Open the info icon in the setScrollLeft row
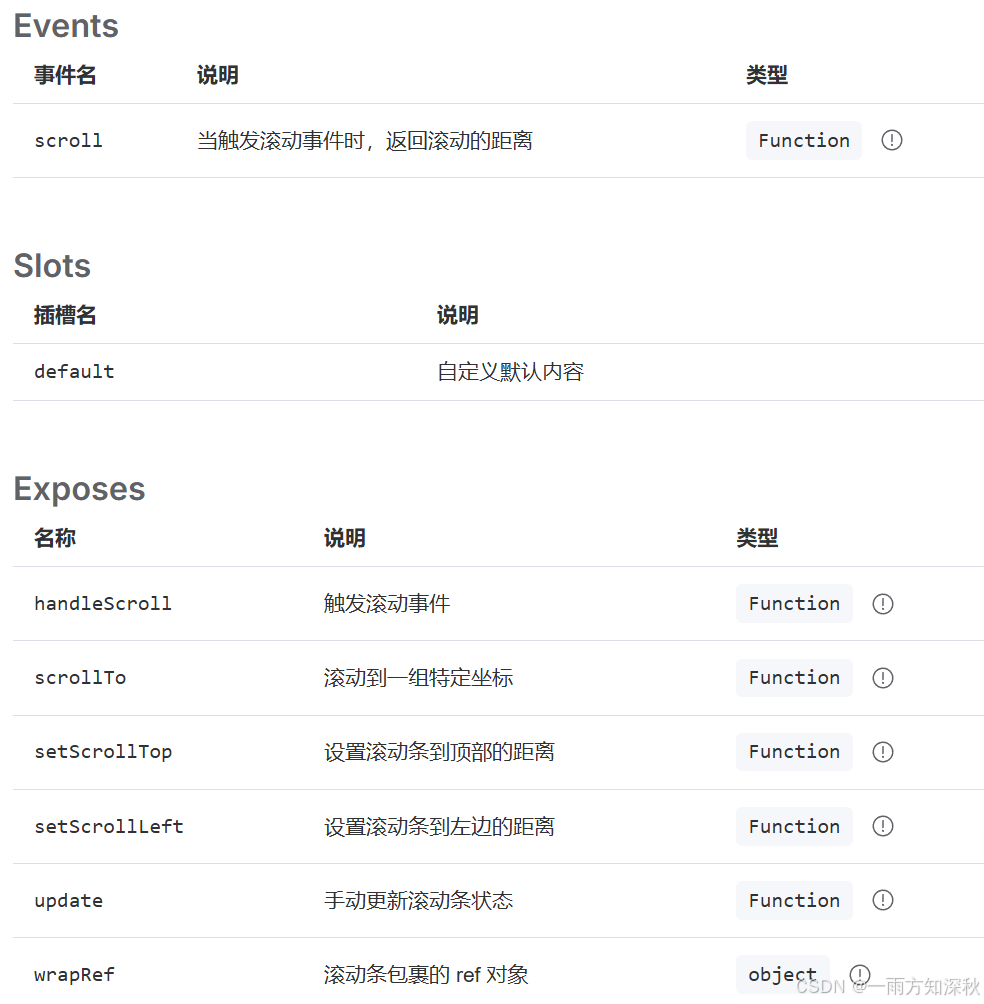This screenshot has width=984, height=1004. pyautogui.click(x=882, y=826)
